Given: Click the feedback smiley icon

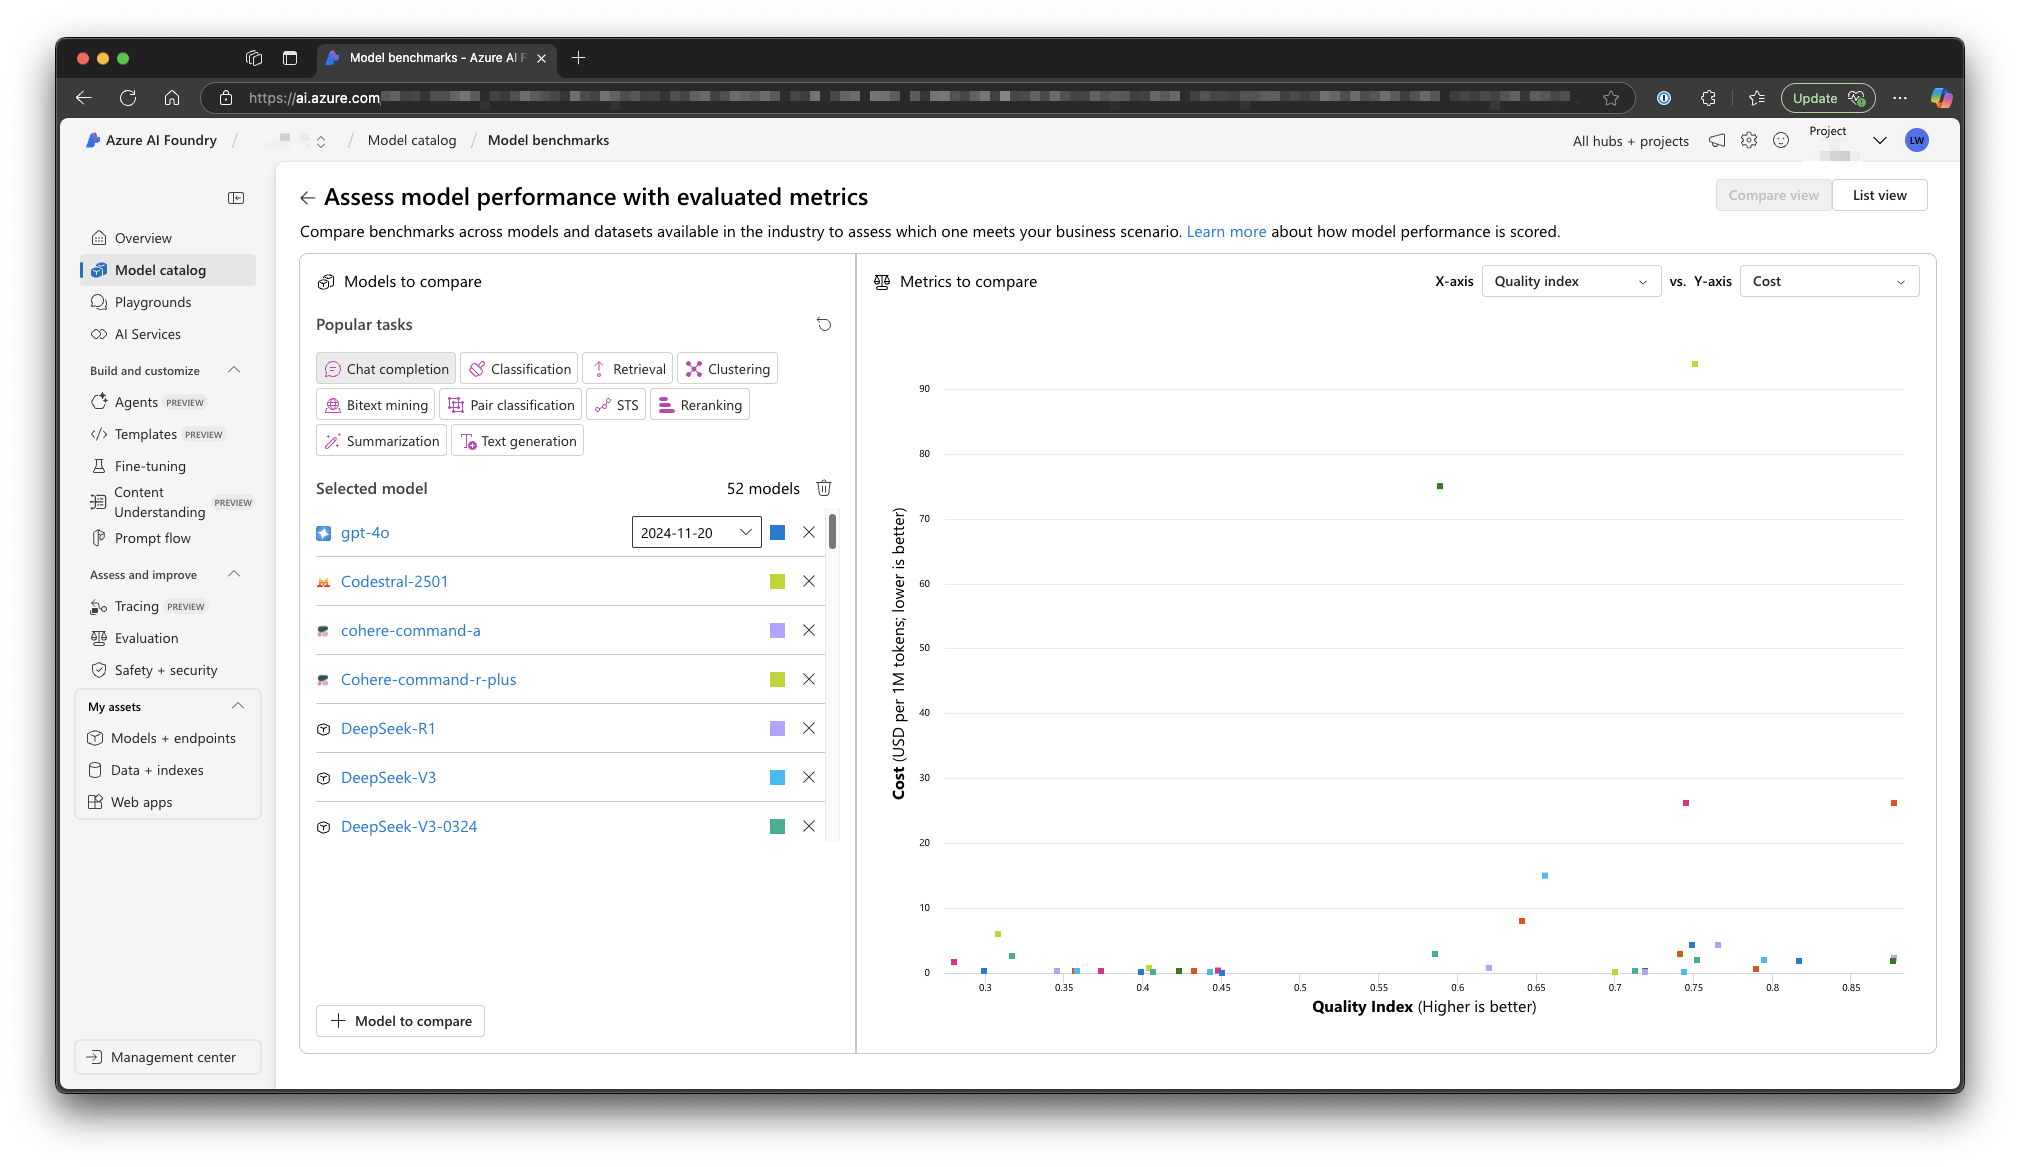Looking at the screenshot, I should [1781, 141].
